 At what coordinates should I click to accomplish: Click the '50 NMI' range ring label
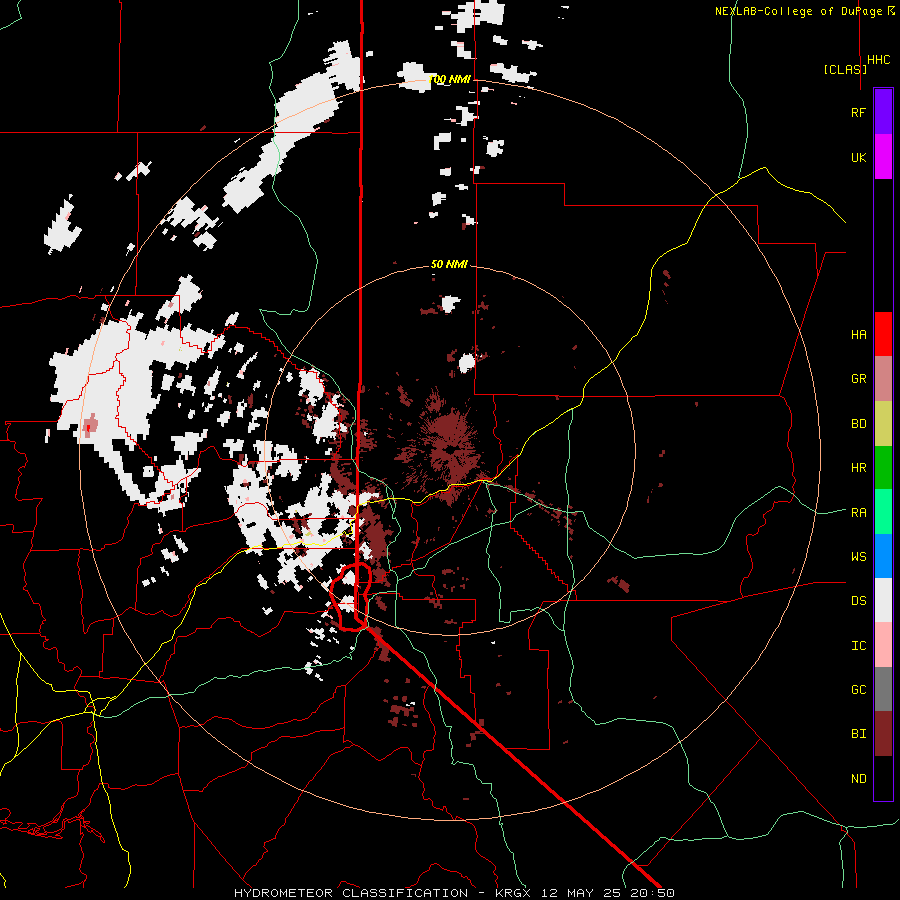pos(449,264)
